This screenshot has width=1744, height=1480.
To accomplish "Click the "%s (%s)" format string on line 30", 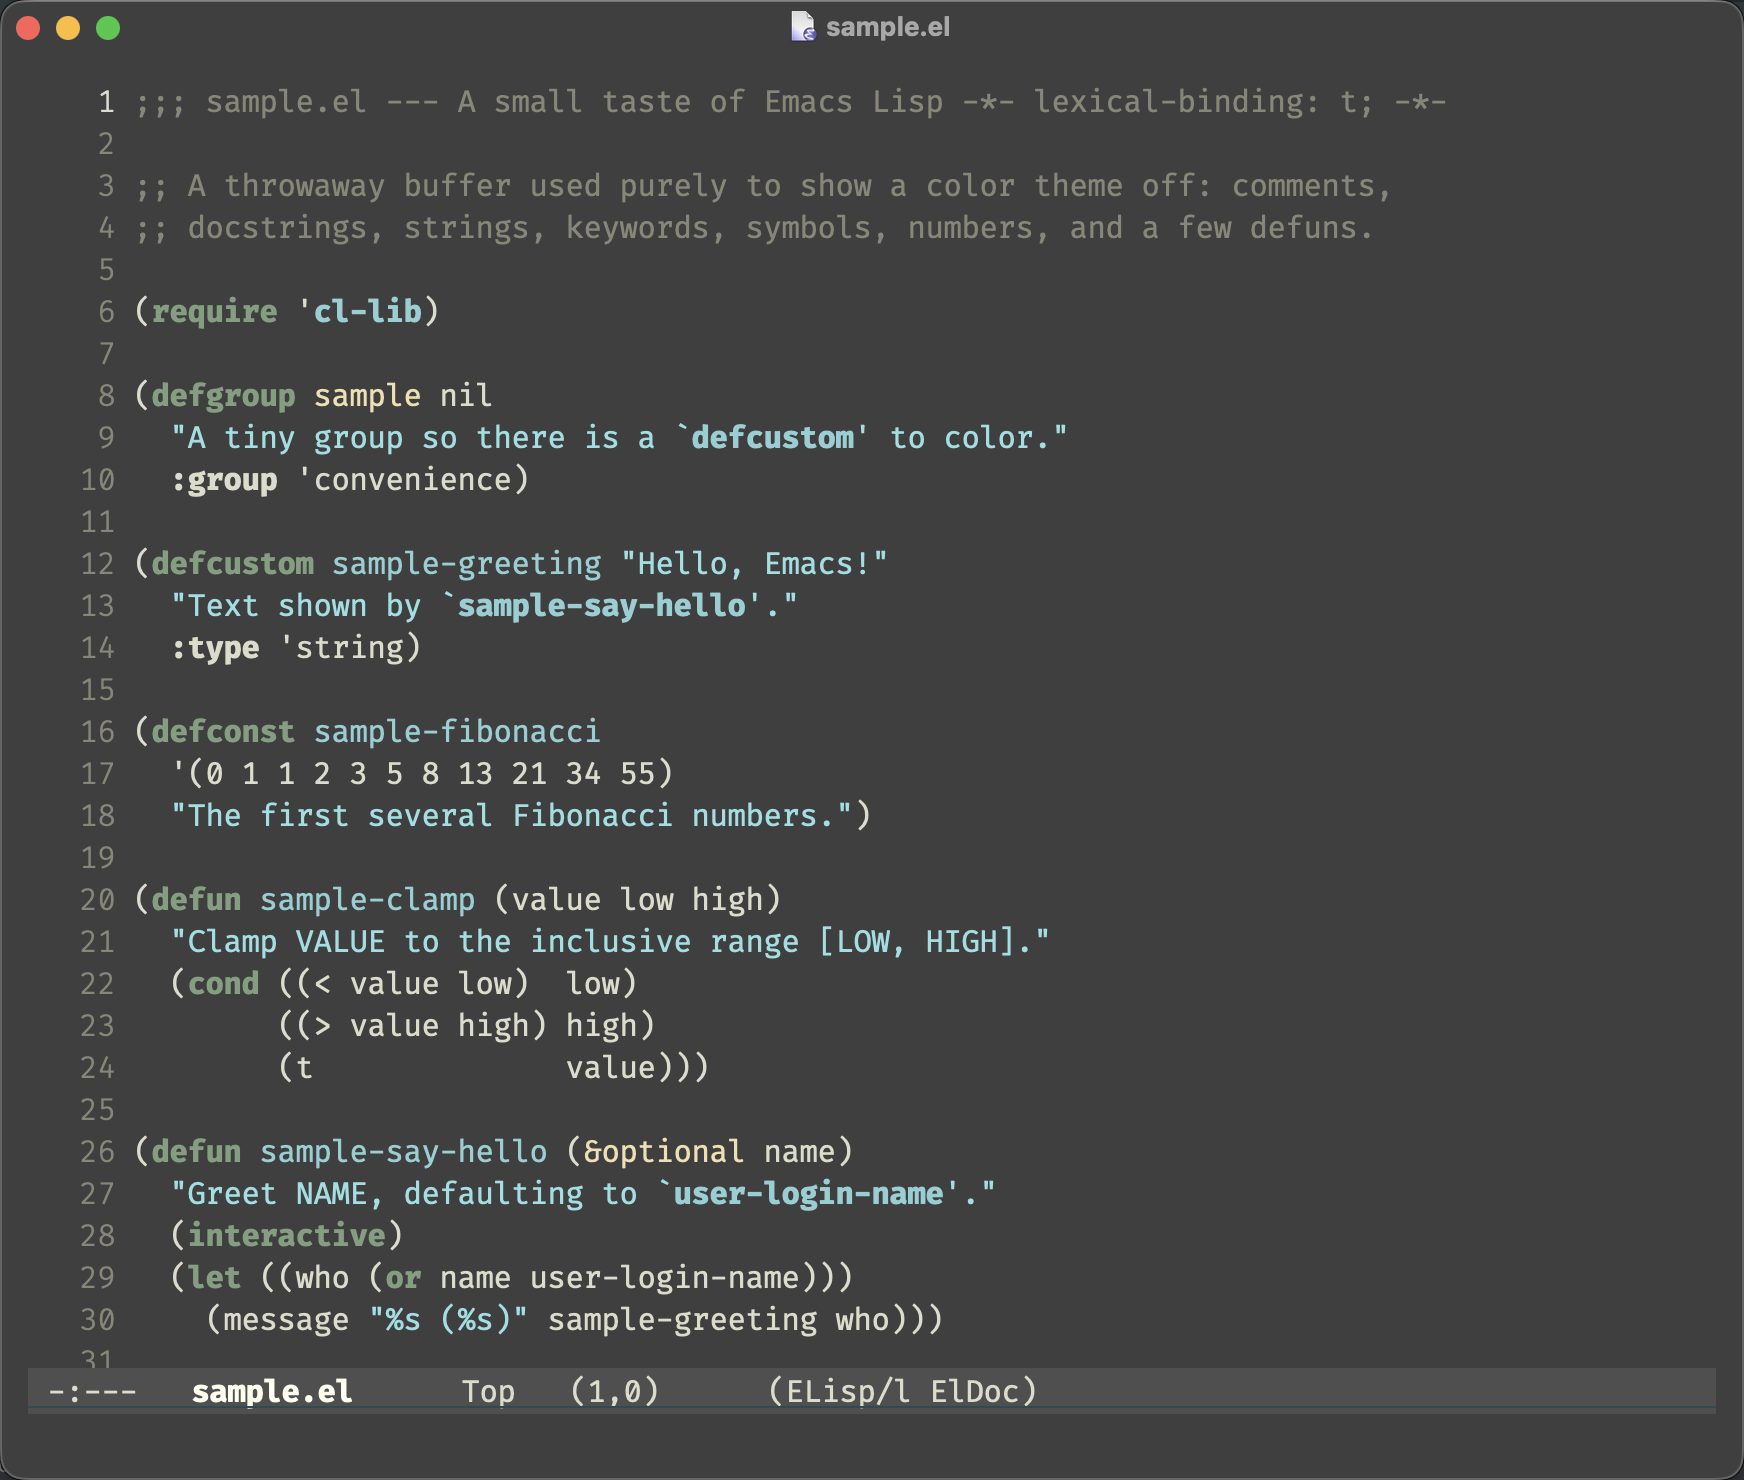I will coord(448,1319).
